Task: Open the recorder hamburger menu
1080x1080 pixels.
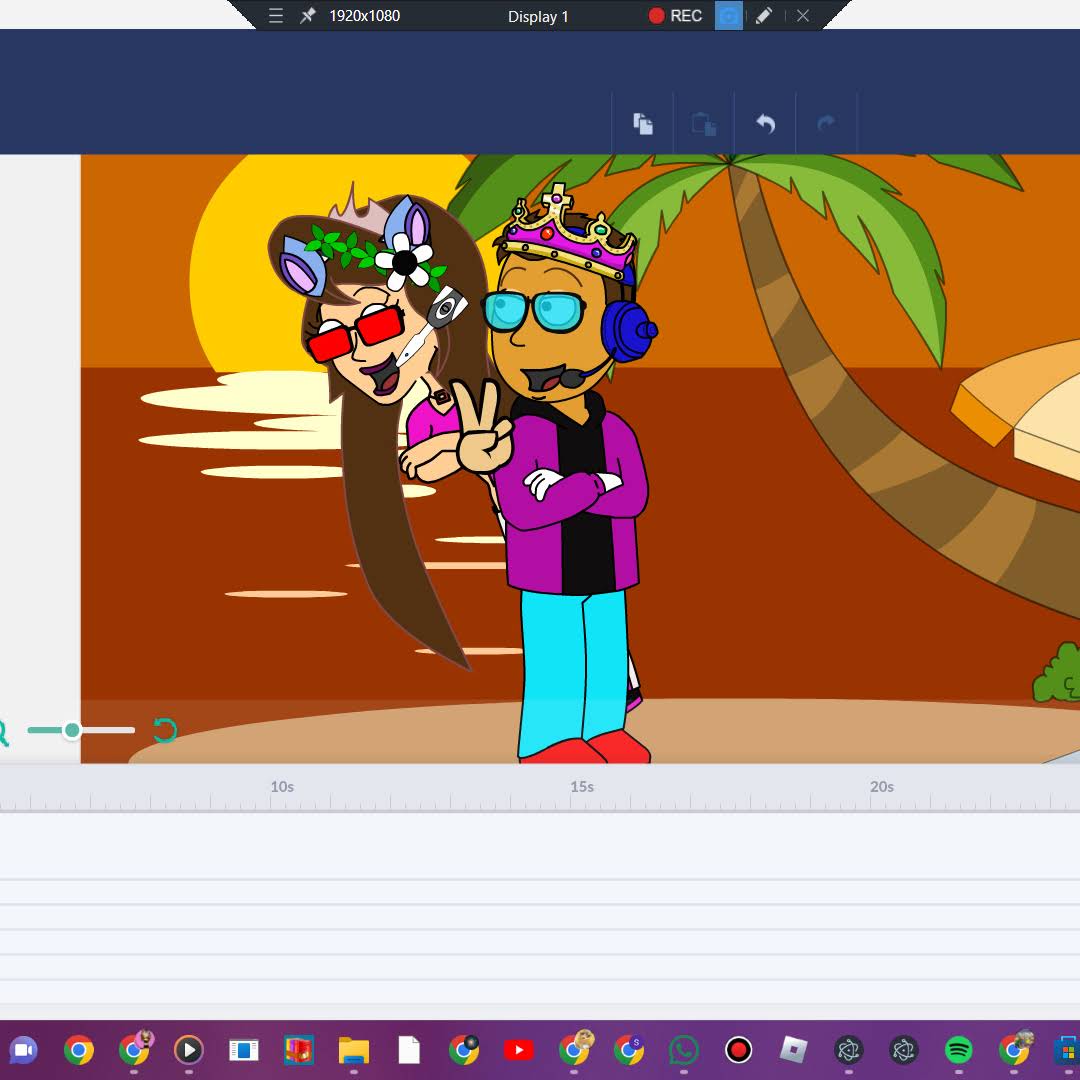Action: coord(276,16)
